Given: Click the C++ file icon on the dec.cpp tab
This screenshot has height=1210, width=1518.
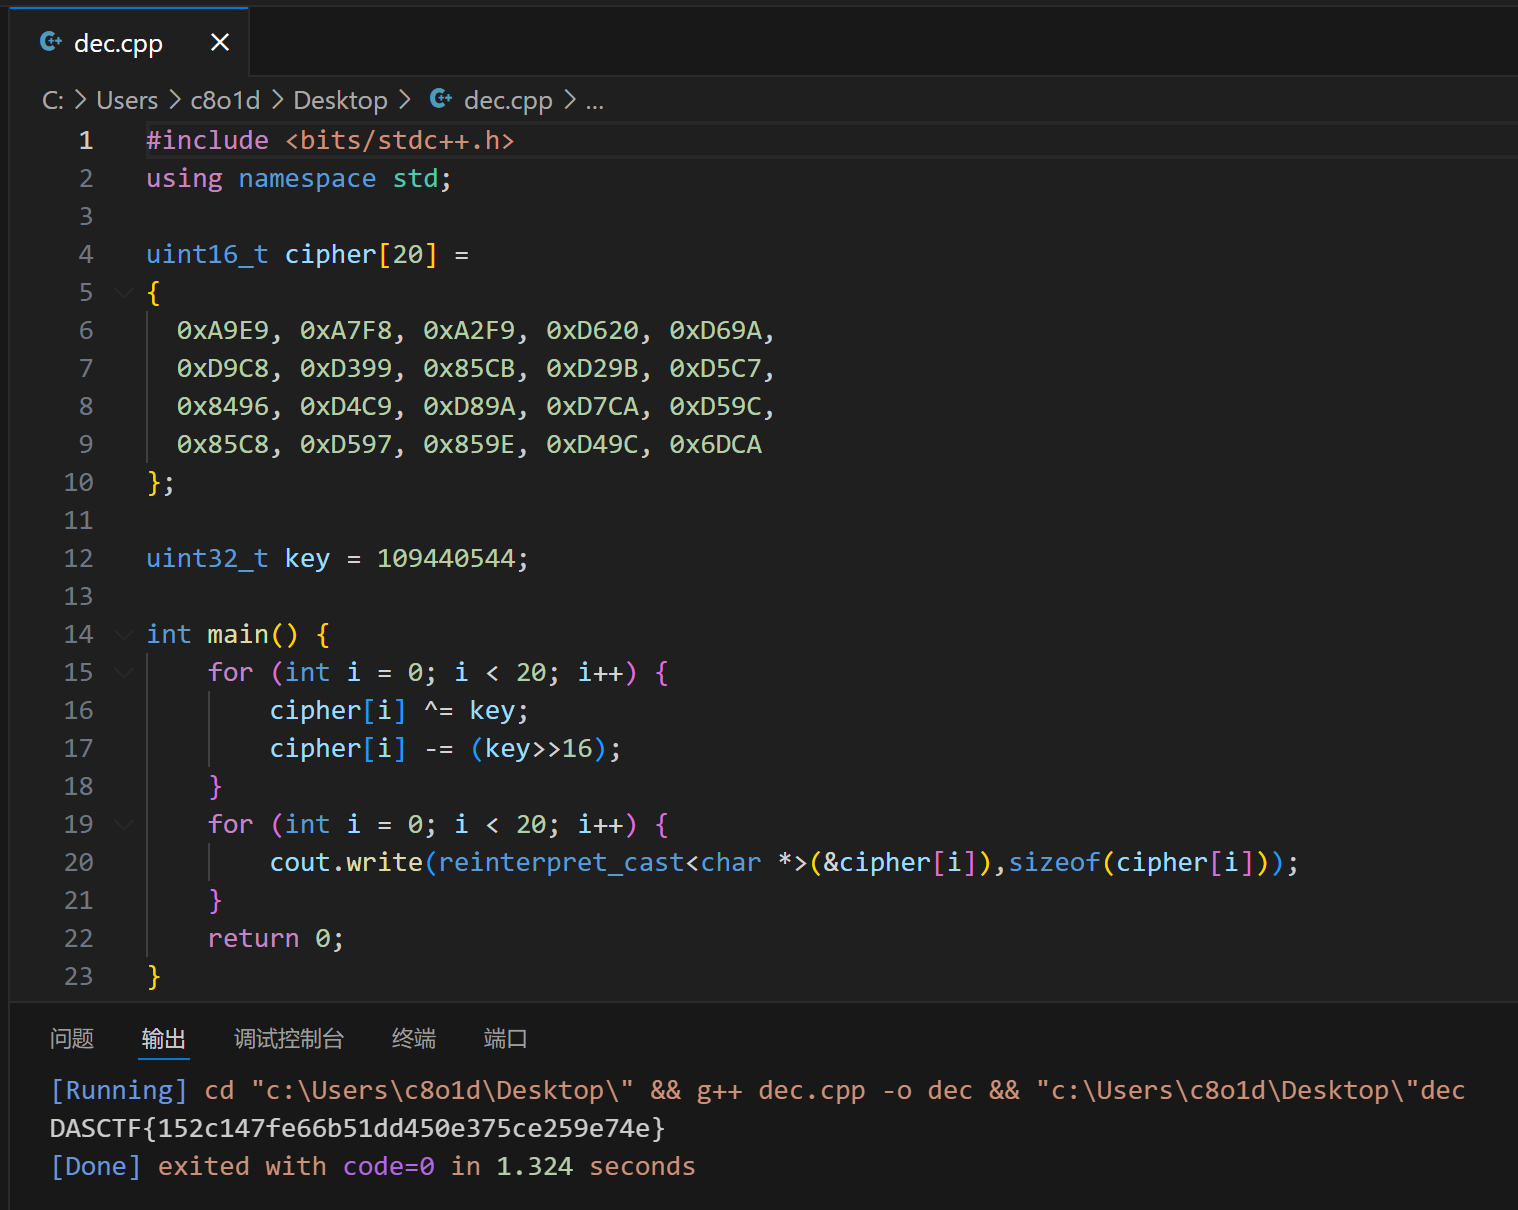Looking at the screenshot, I should (50, 41).
